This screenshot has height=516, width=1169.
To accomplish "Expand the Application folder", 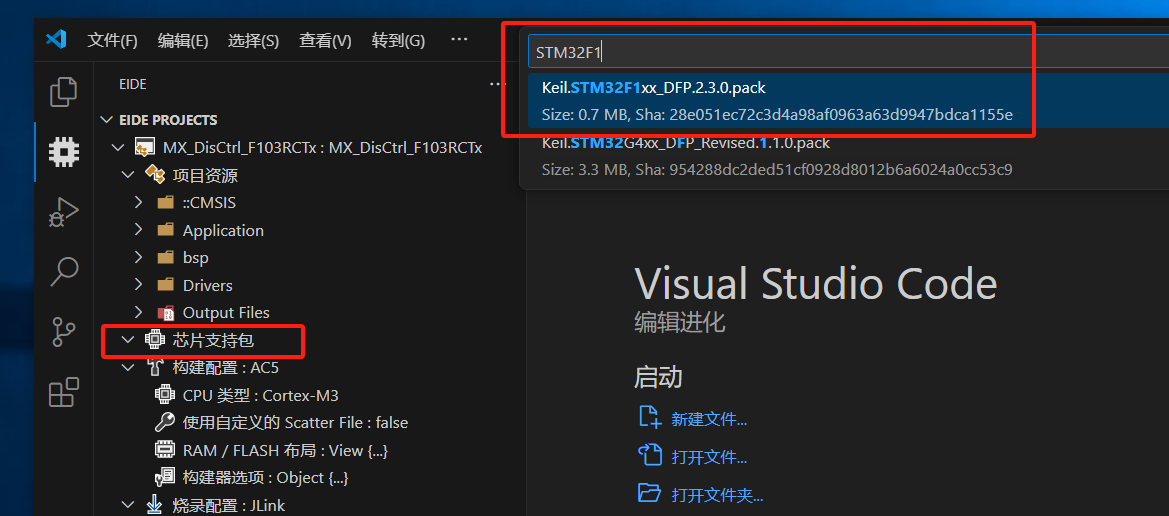I will pos(138,230).
